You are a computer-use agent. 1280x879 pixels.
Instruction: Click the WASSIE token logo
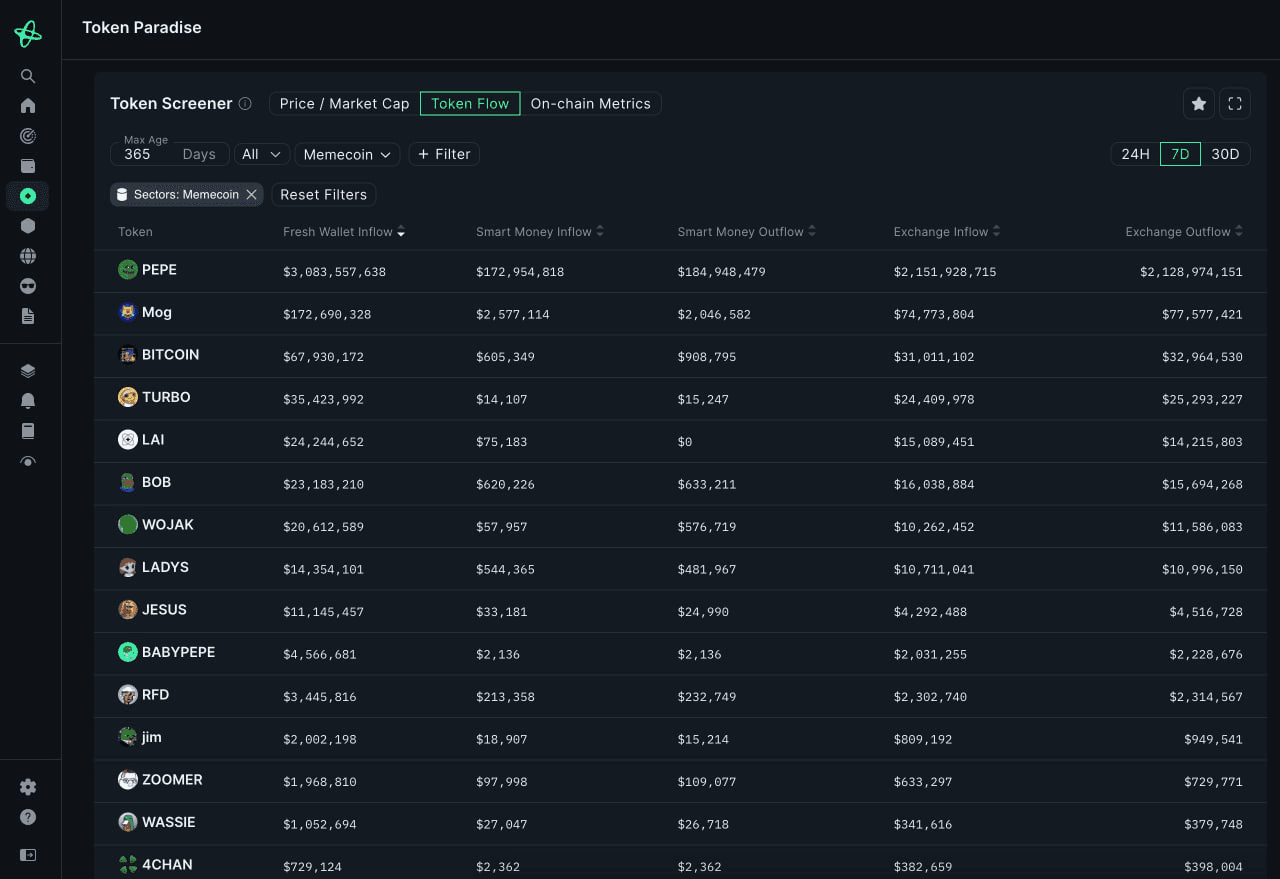127,822
